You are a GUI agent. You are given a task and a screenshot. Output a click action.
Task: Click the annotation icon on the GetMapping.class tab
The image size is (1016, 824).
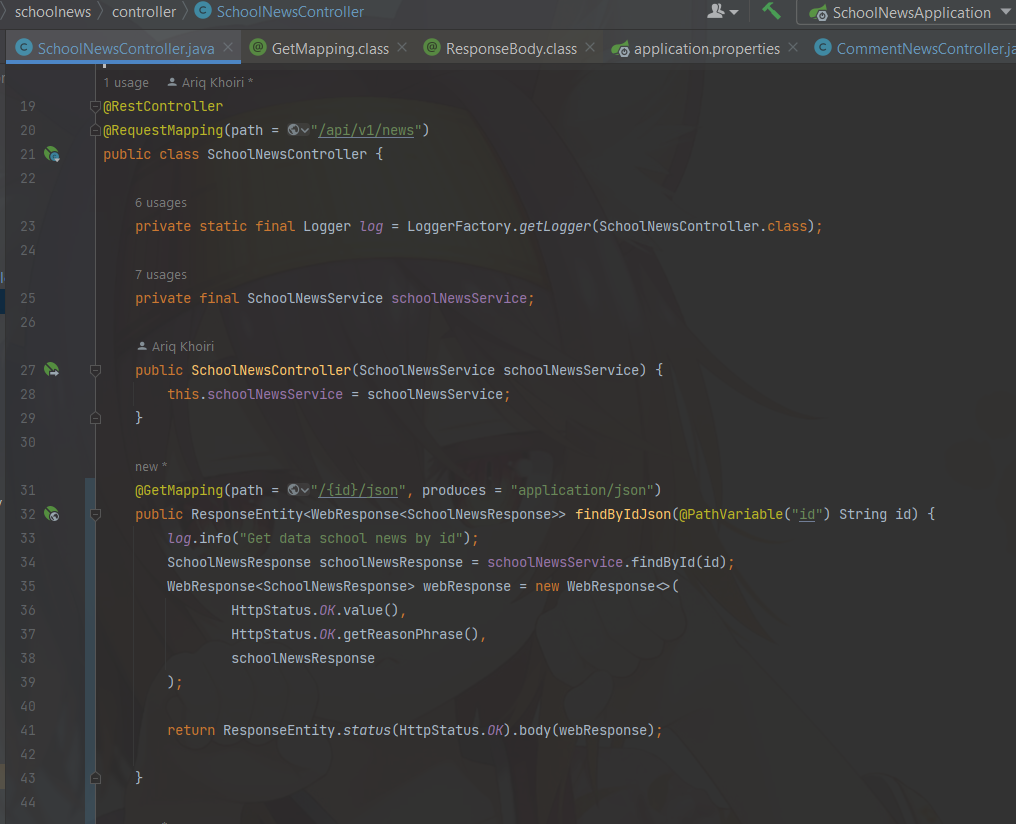(259, 47)
